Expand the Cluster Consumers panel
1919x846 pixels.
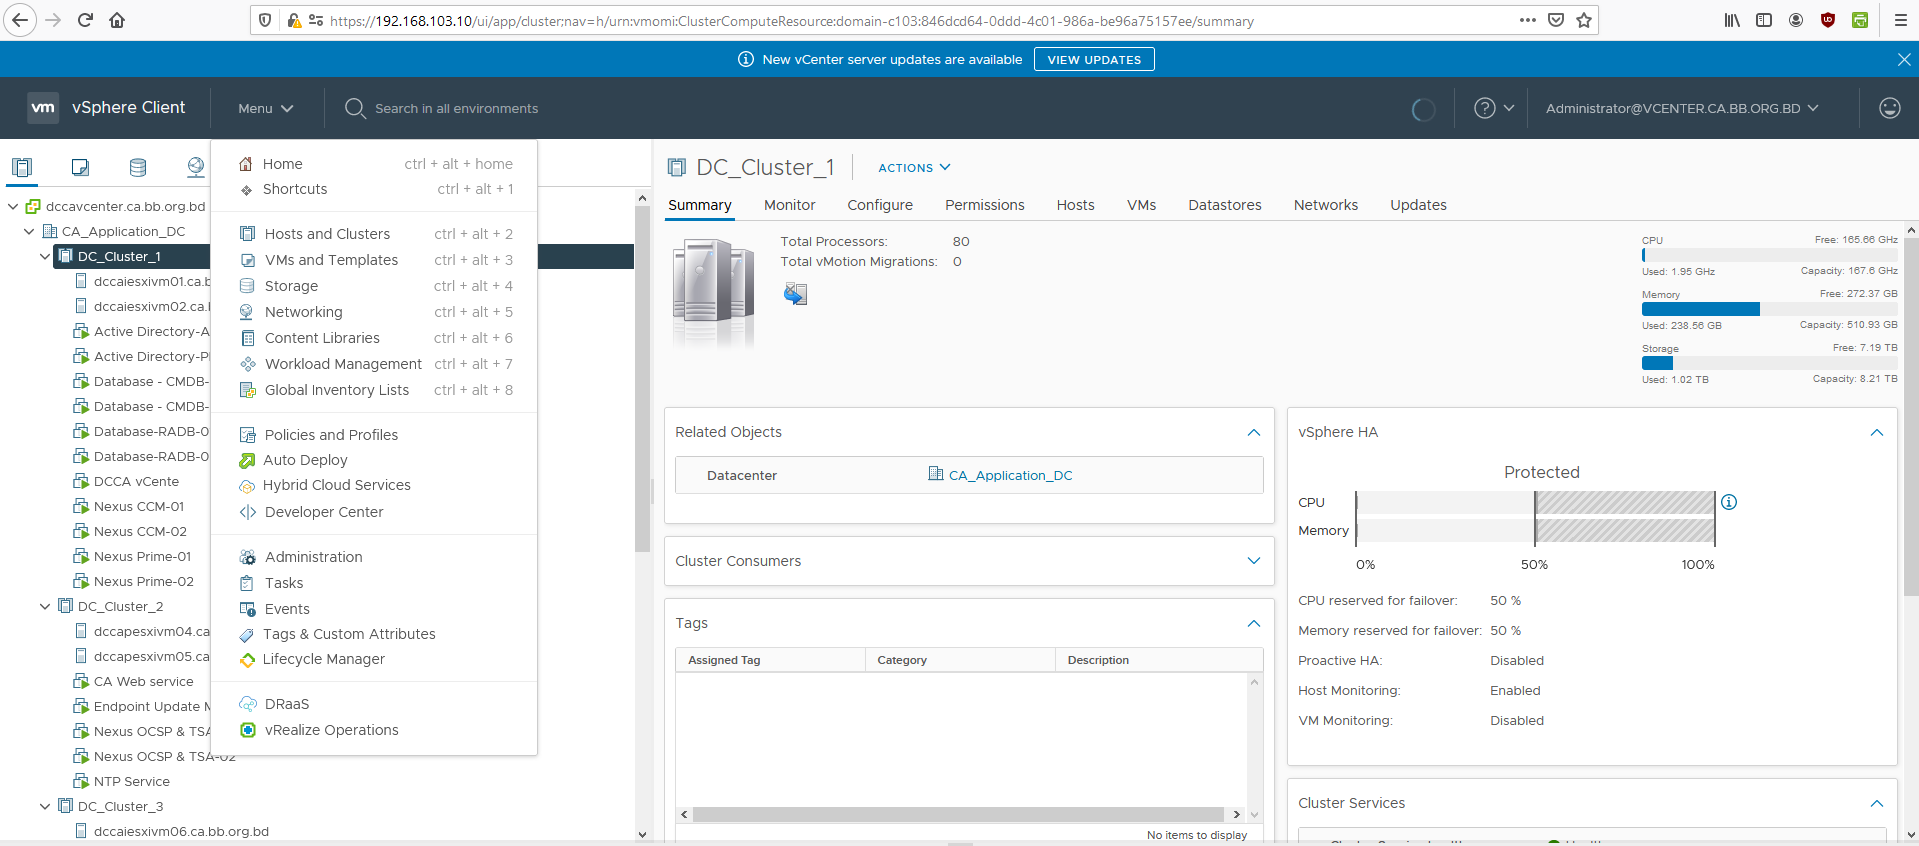(x=1254, y=561)
